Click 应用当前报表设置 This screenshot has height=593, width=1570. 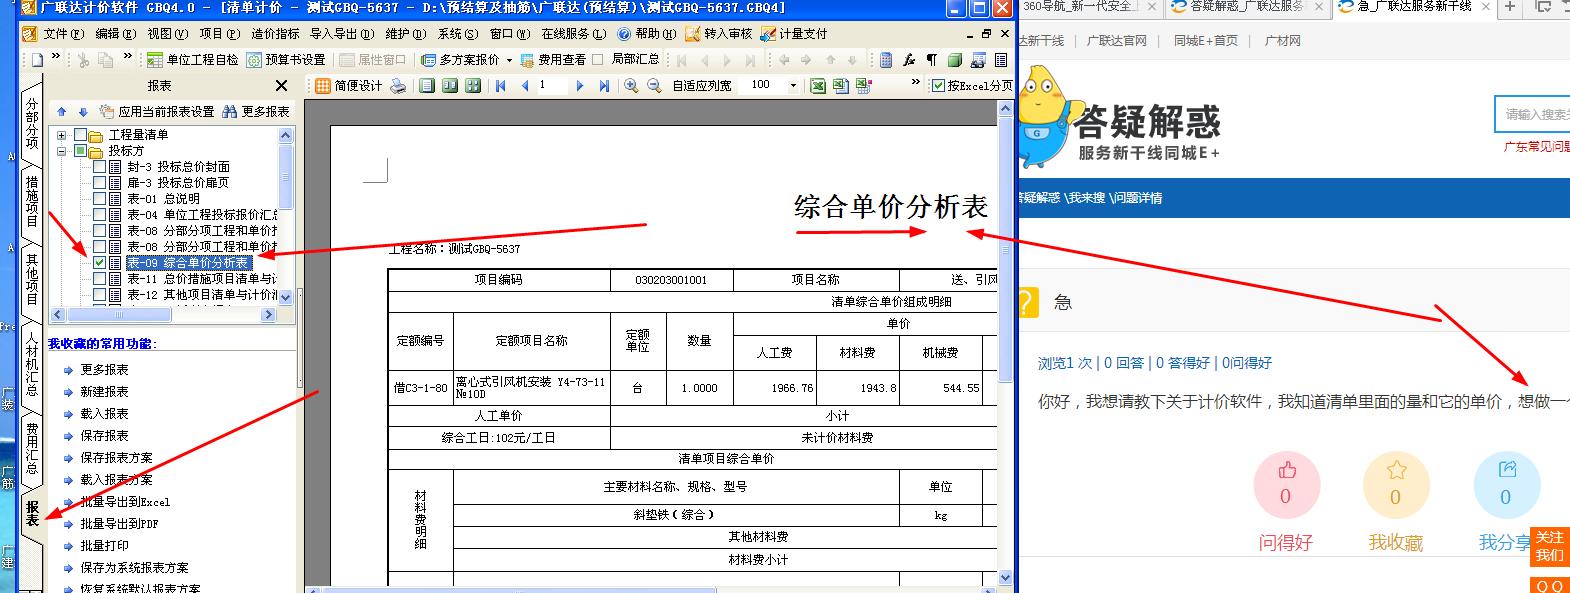pyautogui.click(x=159, y=112)
